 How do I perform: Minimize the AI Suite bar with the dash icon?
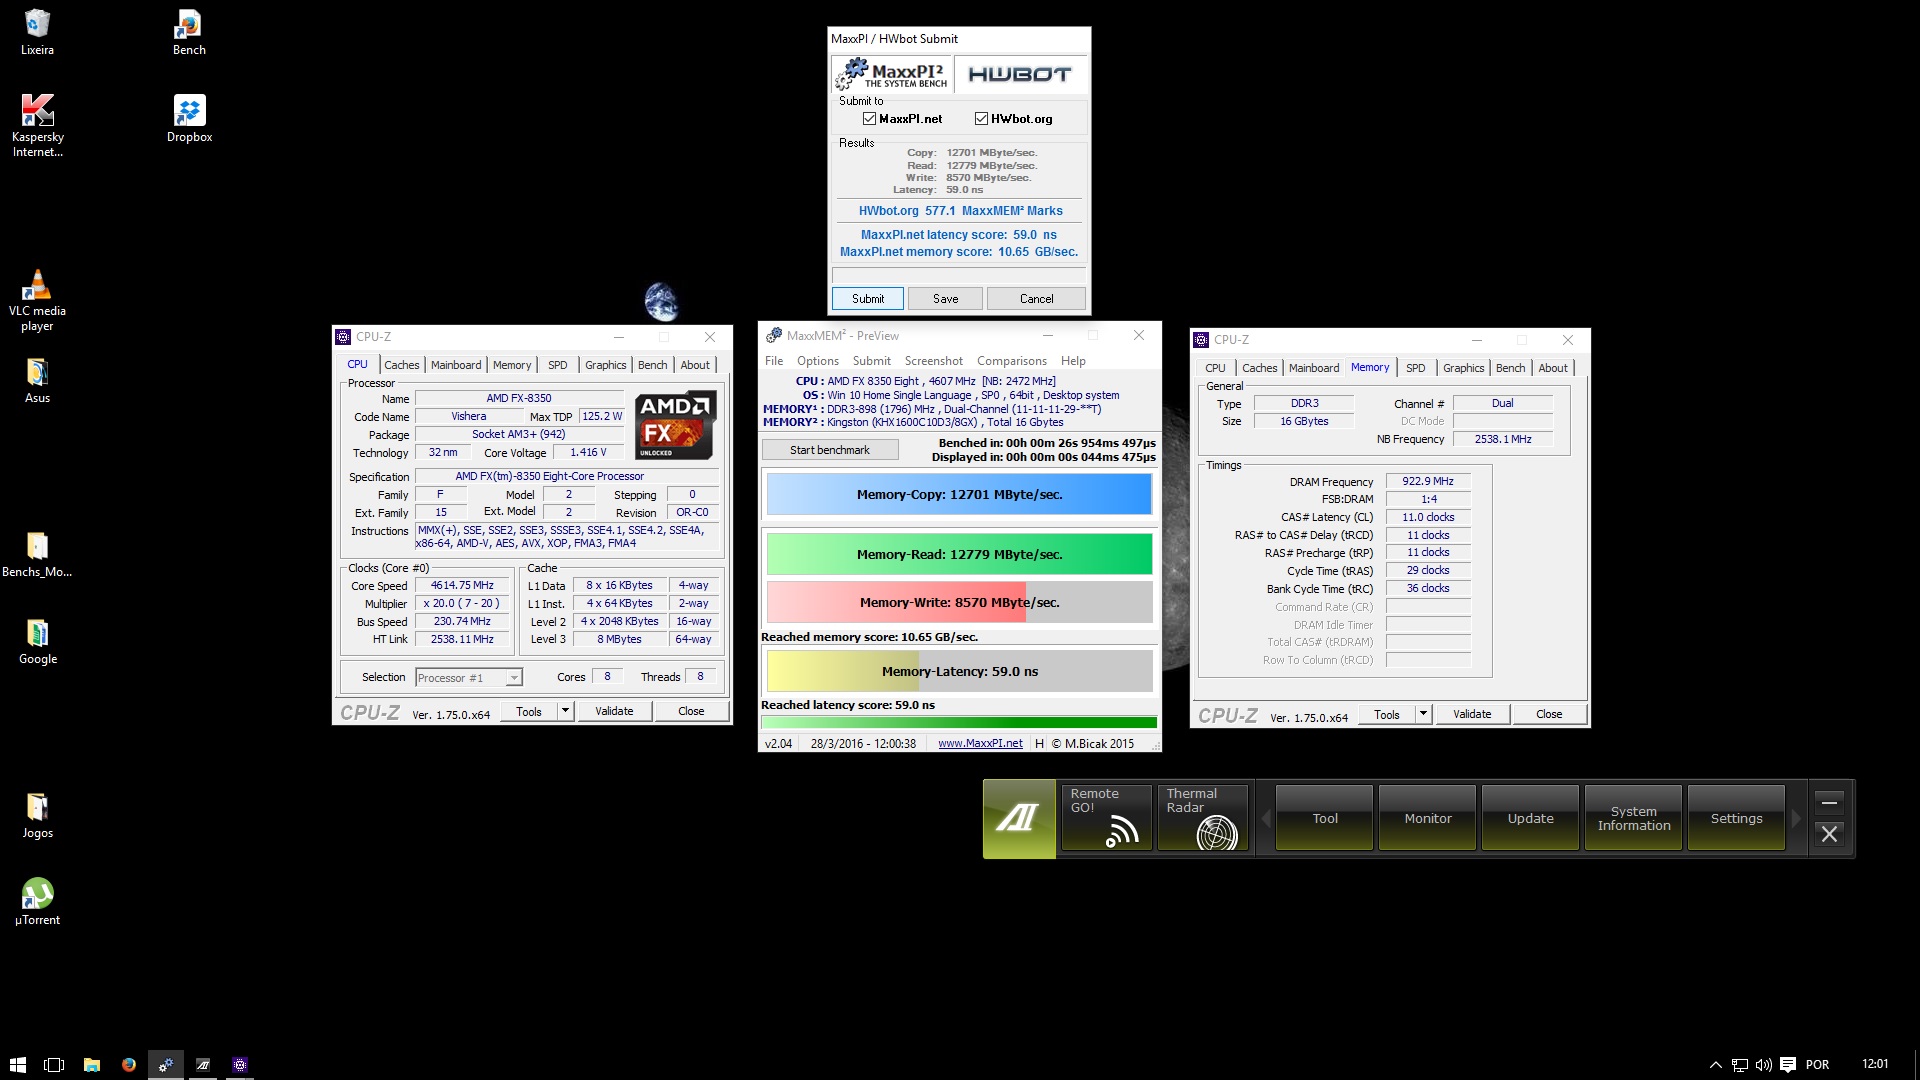1829,802
